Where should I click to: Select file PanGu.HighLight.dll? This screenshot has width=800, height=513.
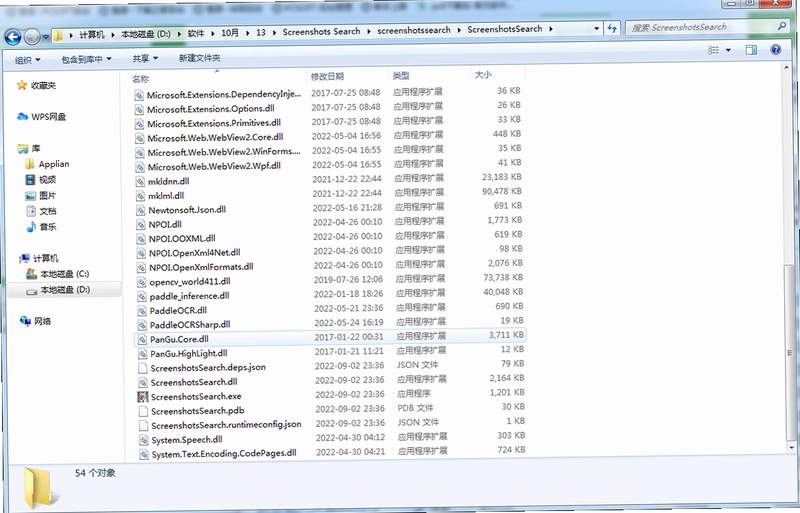189,353
